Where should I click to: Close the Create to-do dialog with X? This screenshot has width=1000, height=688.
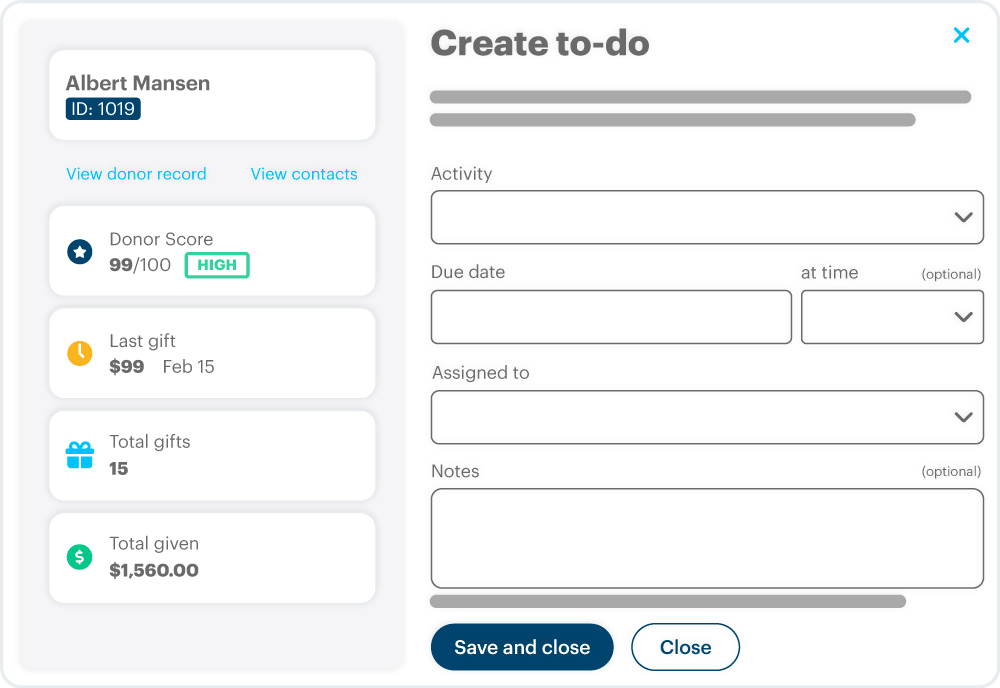962,36
